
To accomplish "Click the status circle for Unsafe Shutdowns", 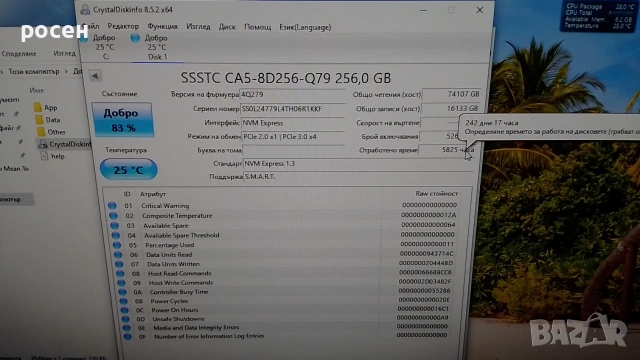I will click(x=125, y=319).
